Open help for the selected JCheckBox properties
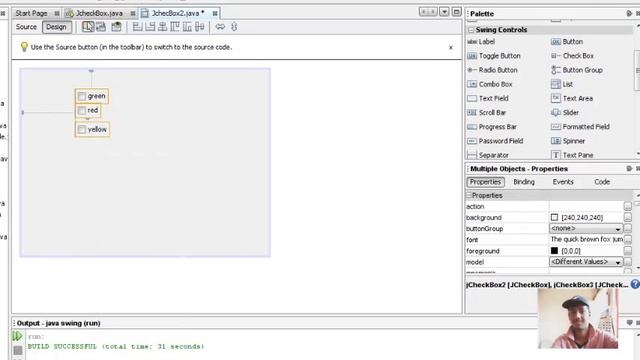Image resolution: width=640 pixels, height=360 pixels. pyautogui.click(x=635, y=284)
